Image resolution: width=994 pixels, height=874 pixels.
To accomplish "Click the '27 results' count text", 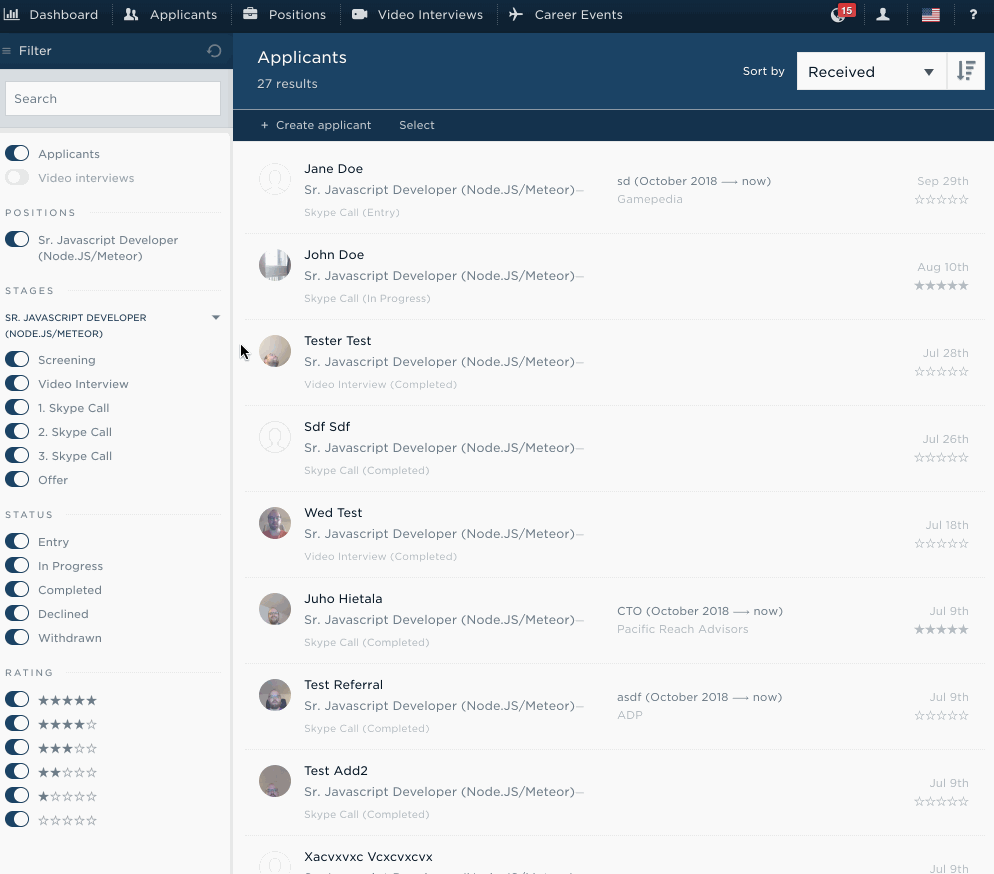I will (287, 84).
